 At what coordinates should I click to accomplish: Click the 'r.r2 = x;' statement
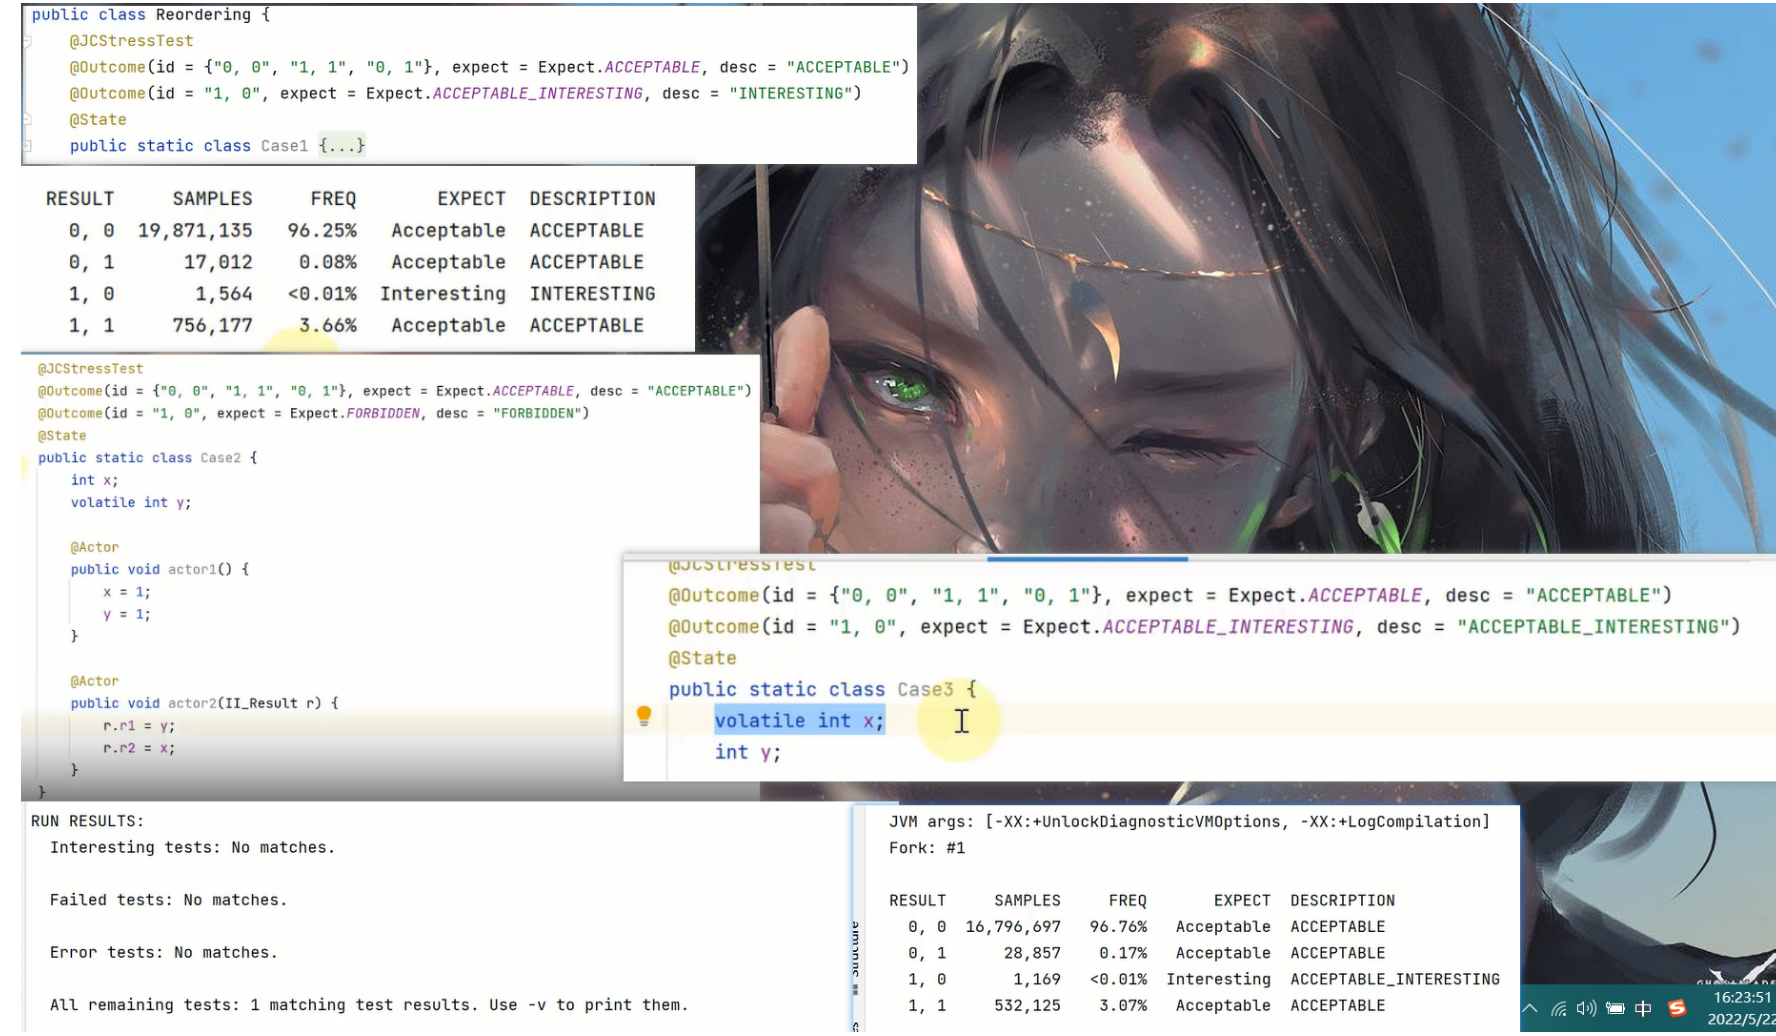(x=139, y=748)
